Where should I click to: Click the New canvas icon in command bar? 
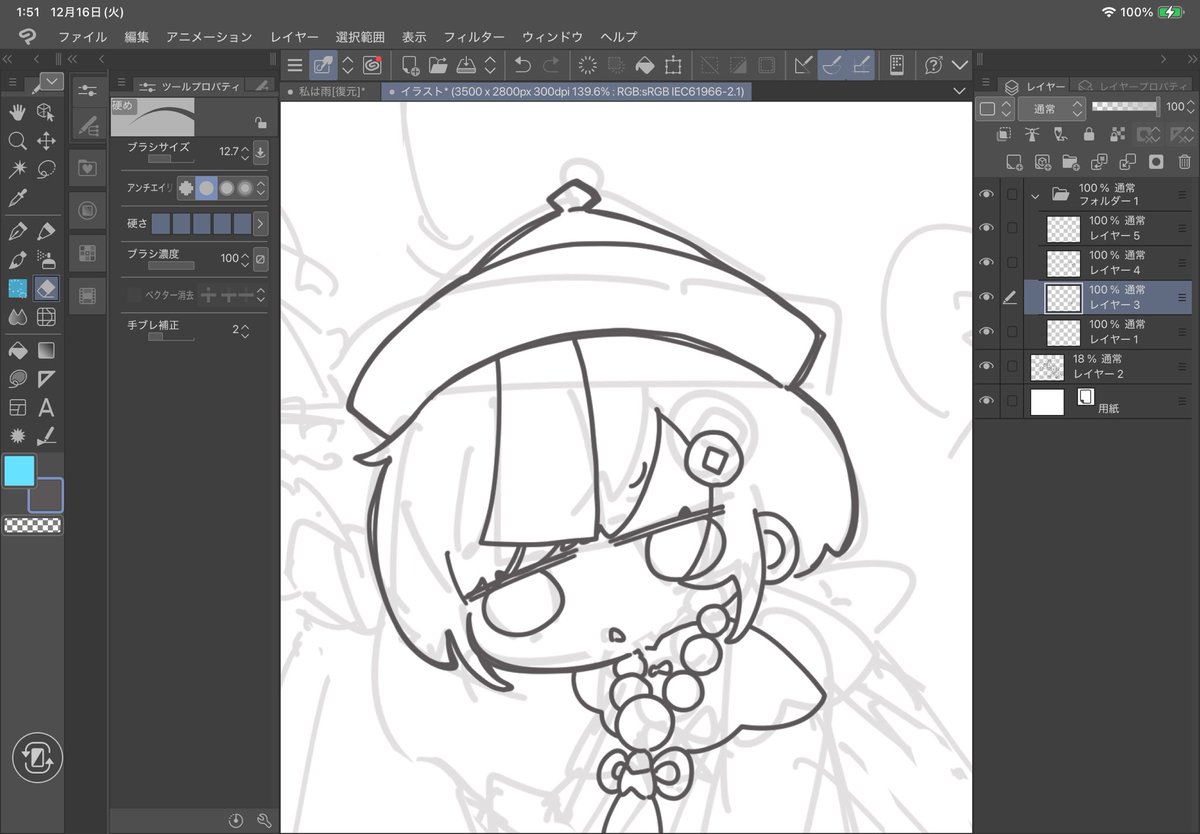pos(410,65)
